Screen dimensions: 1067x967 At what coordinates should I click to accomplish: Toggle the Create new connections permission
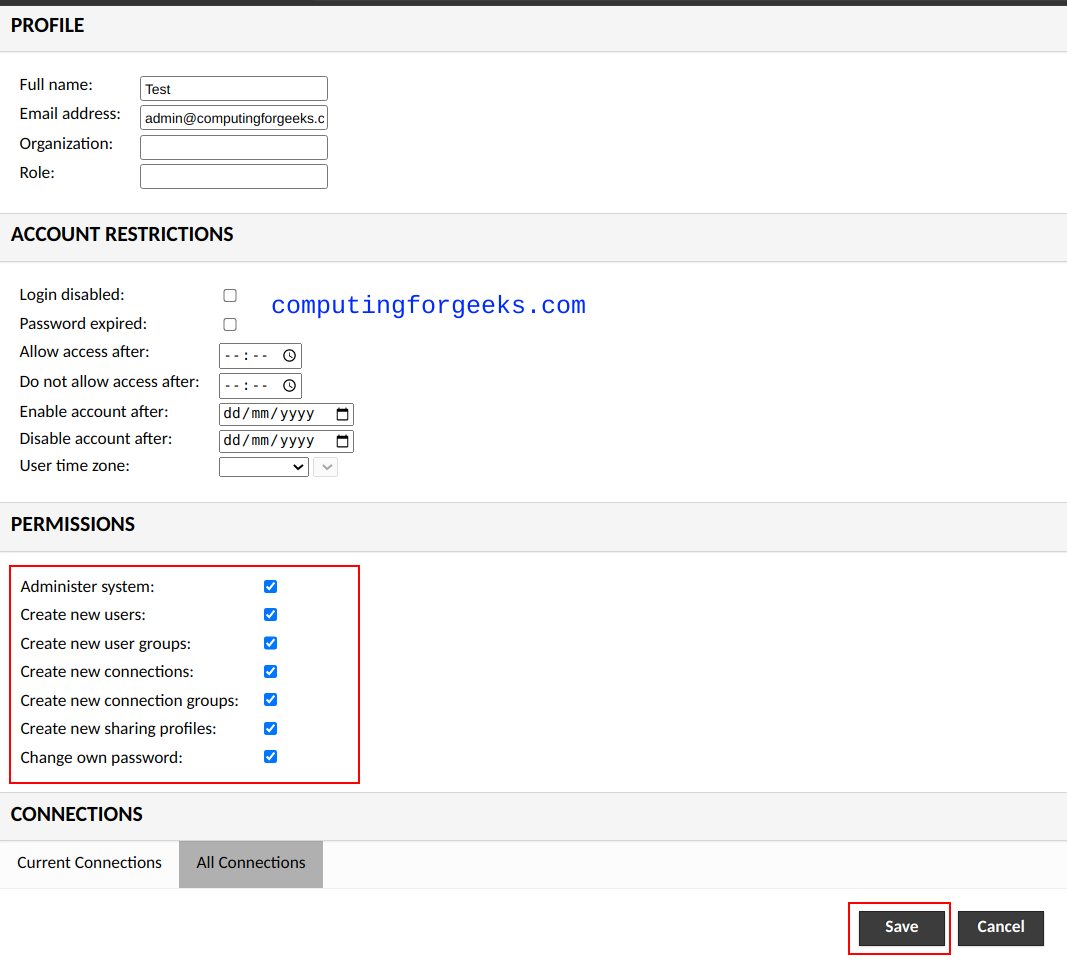(x=270, y=671)
